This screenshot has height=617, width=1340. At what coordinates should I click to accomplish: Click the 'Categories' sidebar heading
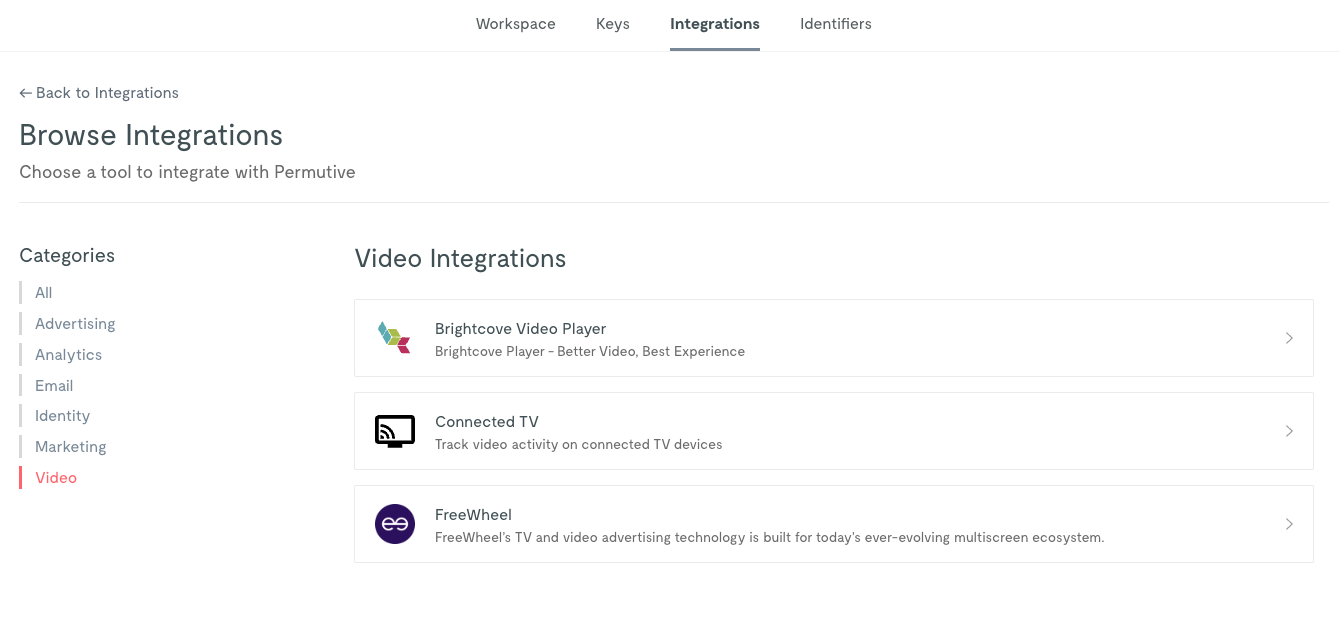click(67, 256)
